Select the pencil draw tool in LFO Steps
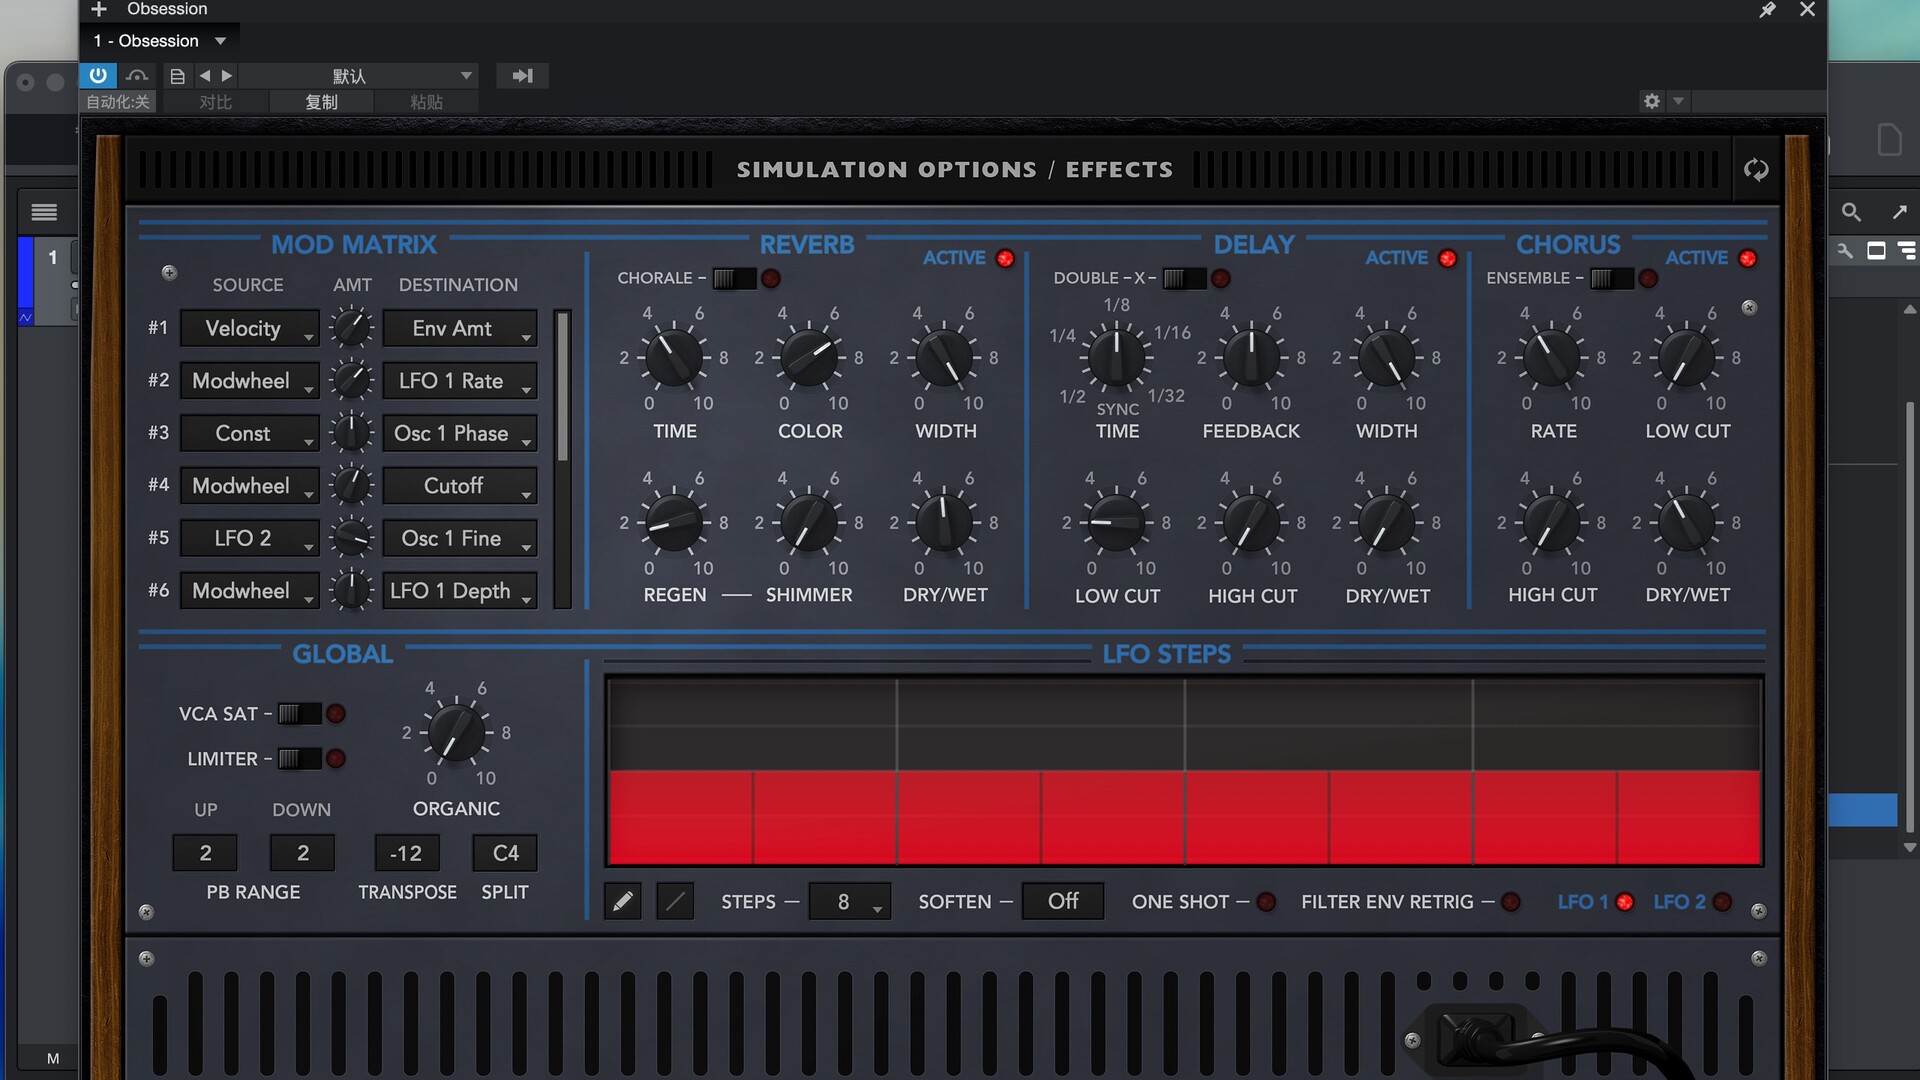The width and height of the screenshot is (1920, 1080). pos(622,902)
